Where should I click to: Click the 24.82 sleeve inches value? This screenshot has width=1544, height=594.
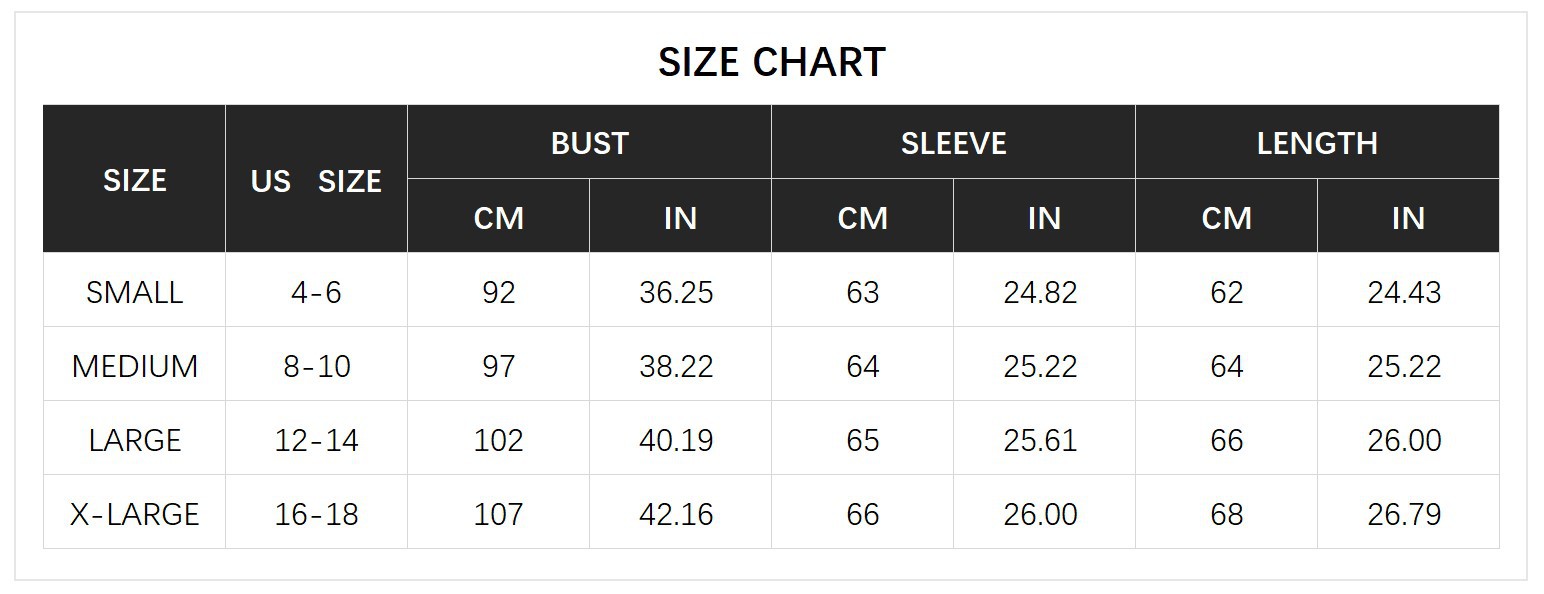(1040, 292)
